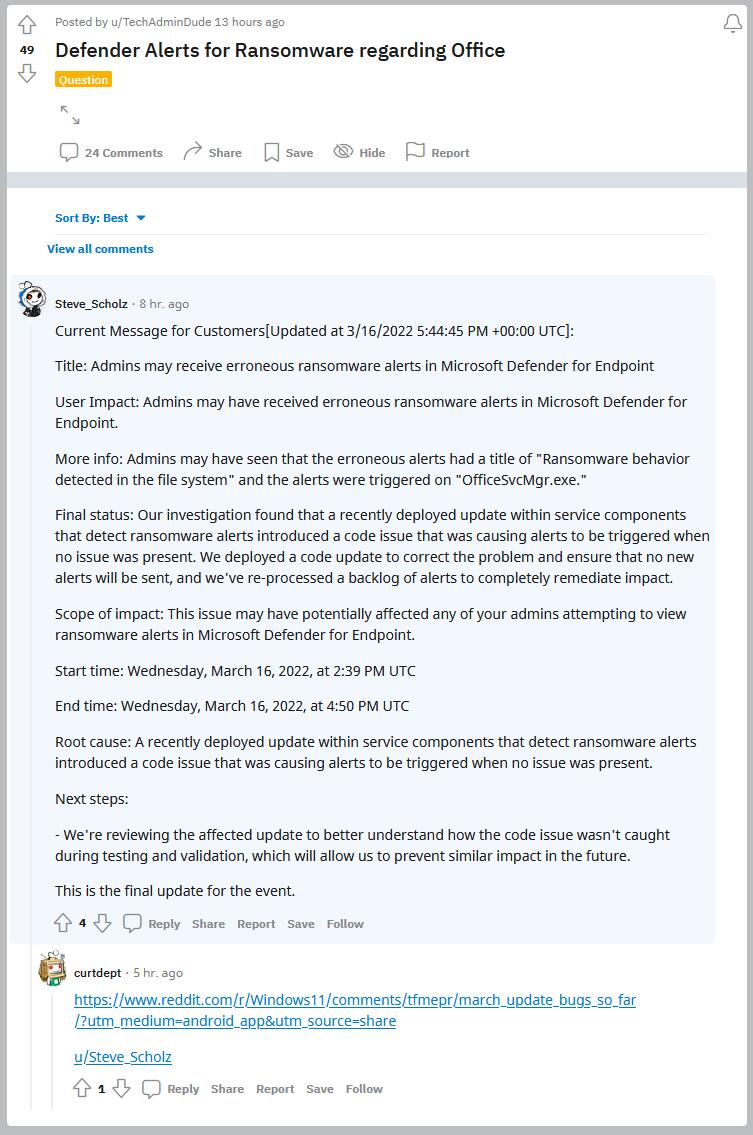Open the Steve_Scholz avatar
Viewport: 753px width, 1135px height.
pyautogui.click(x=32, y=298)
